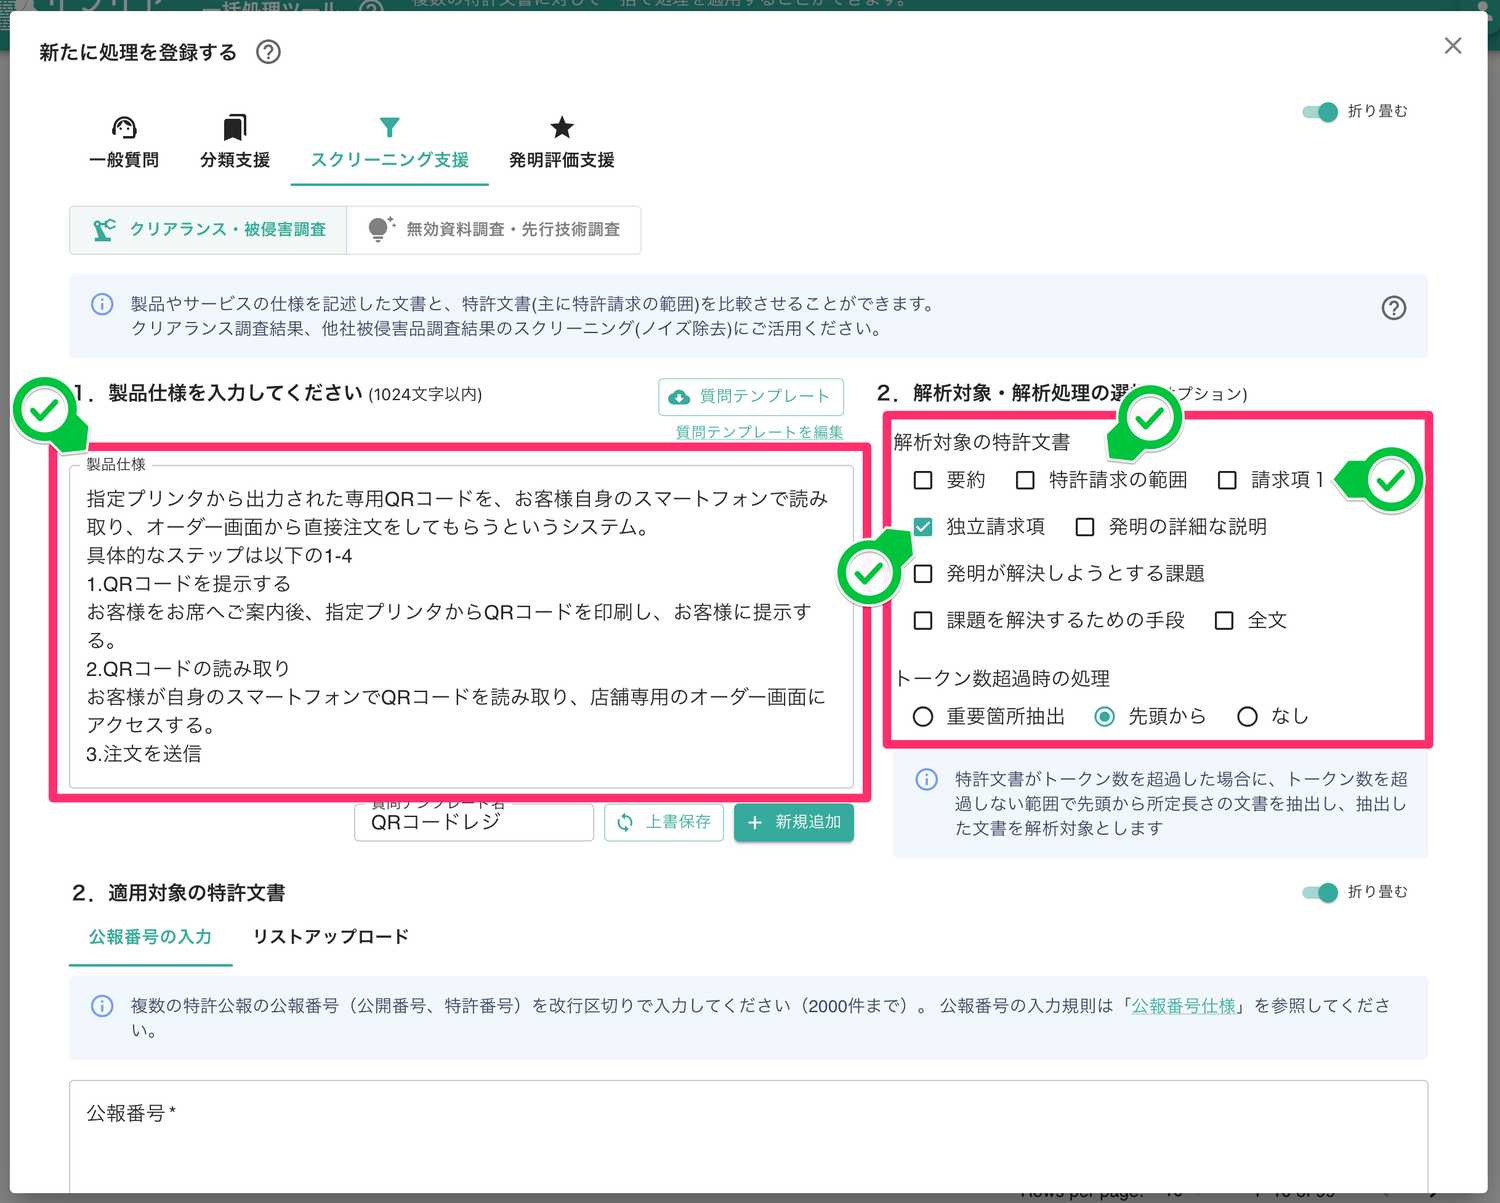This screenshot has height=1203, width=1500.
Task: Open help next to 新たに処理を登録する title
Action: pos(268,52)
